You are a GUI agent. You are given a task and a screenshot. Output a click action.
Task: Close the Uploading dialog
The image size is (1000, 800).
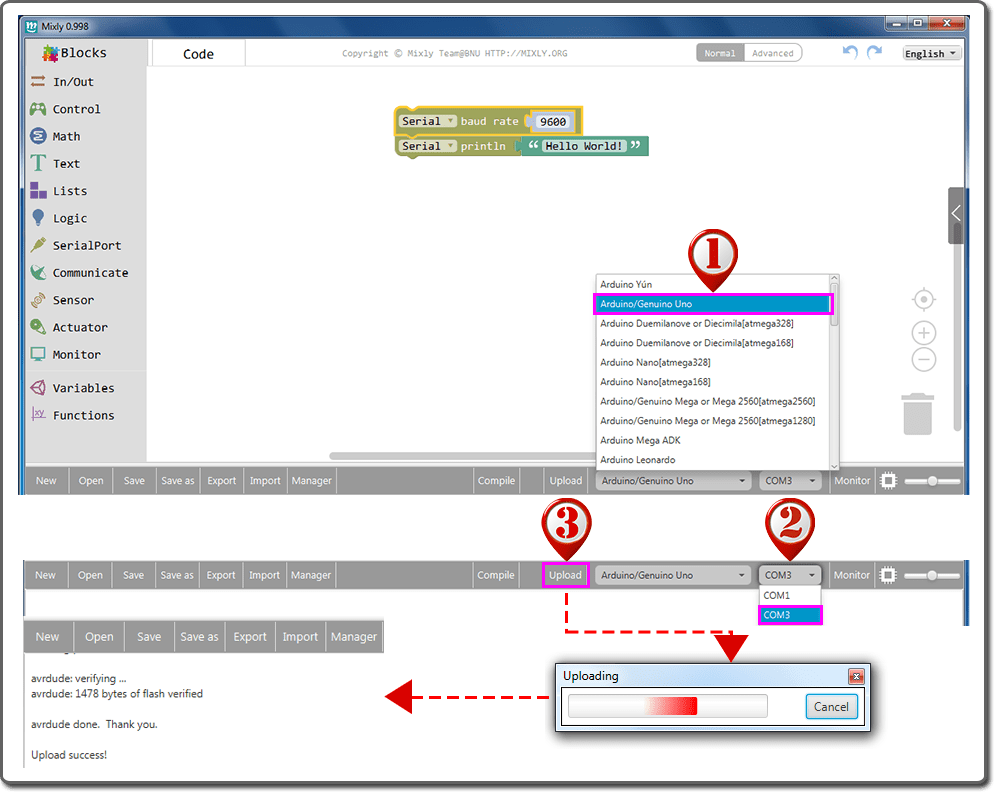856,676
